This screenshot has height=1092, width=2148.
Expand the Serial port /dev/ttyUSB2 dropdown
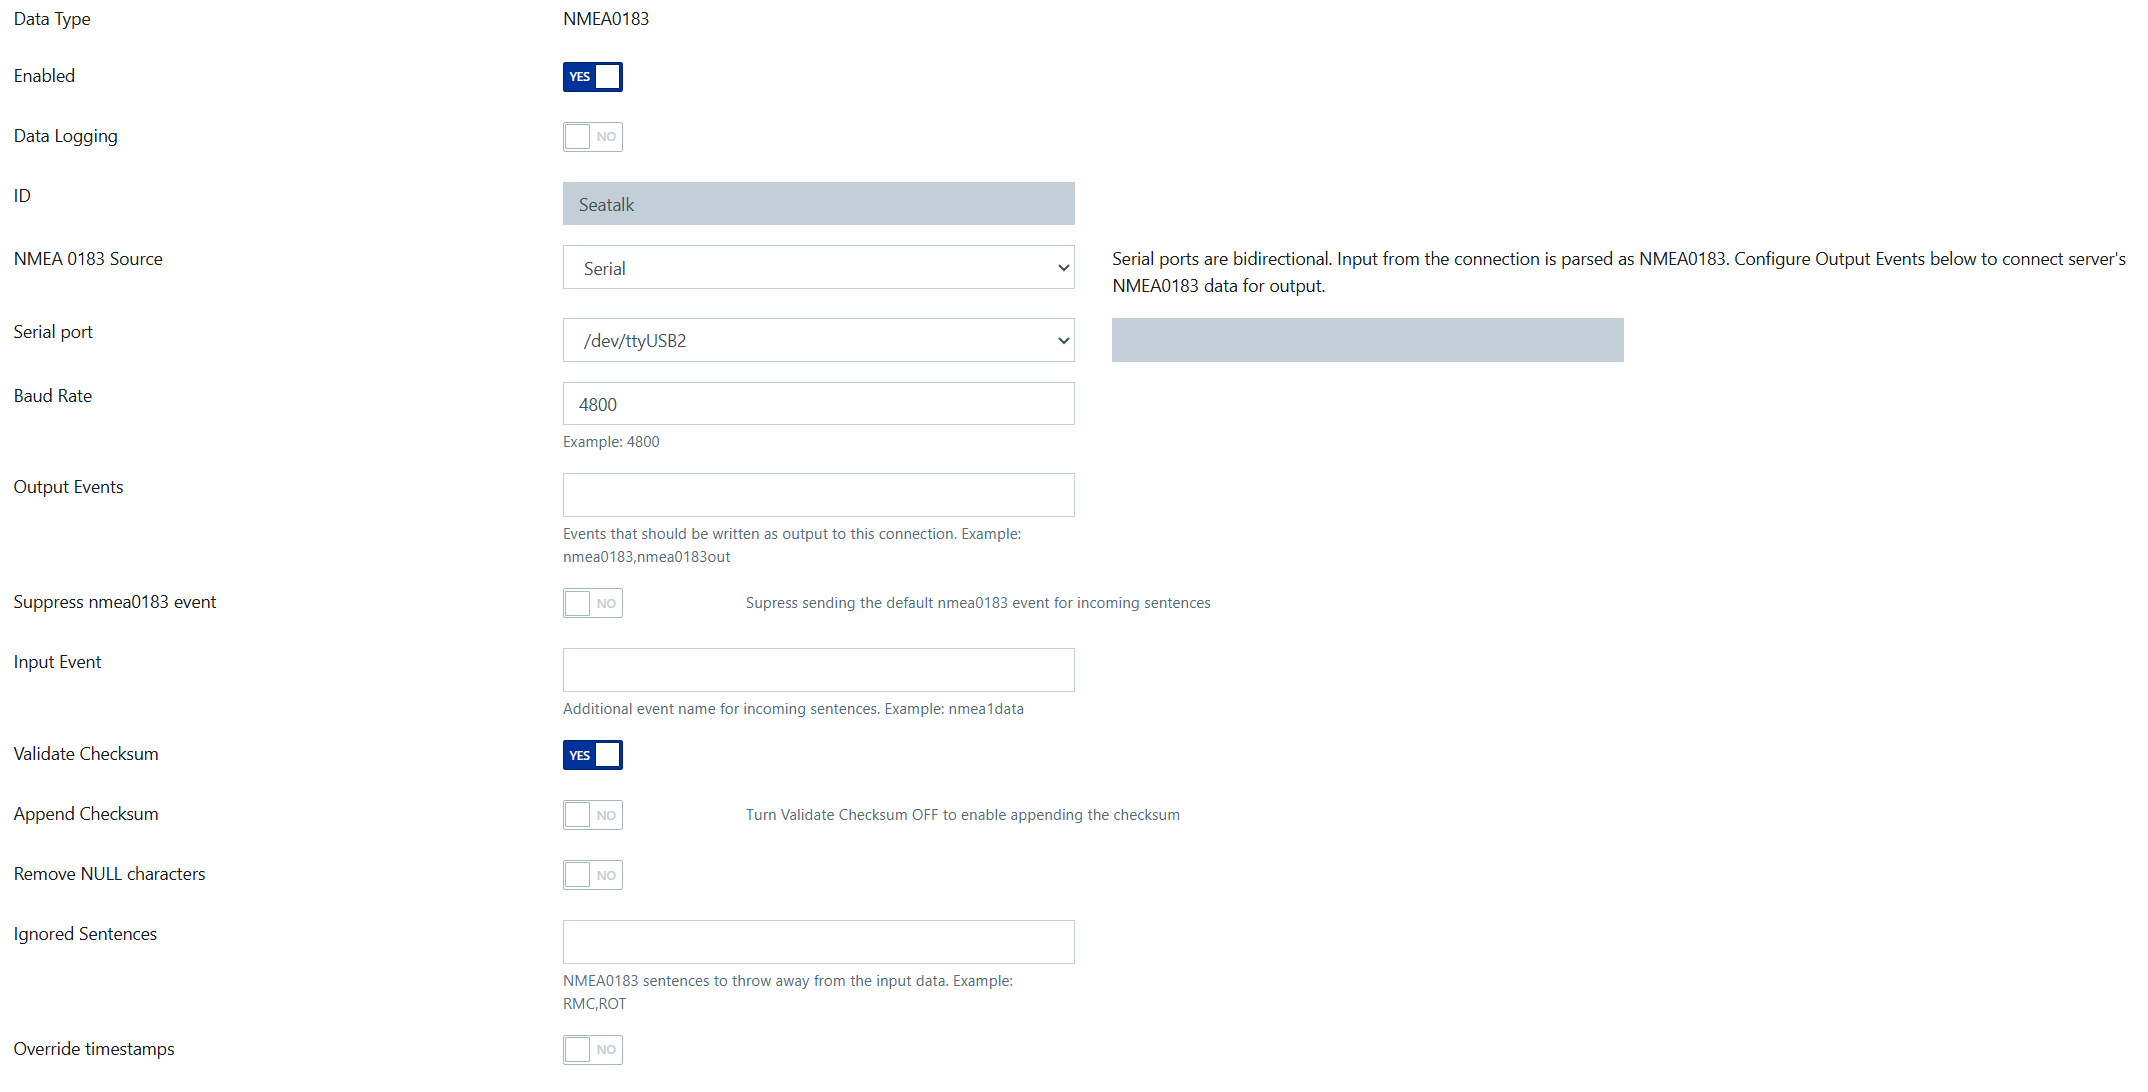(x=818, y=341)
